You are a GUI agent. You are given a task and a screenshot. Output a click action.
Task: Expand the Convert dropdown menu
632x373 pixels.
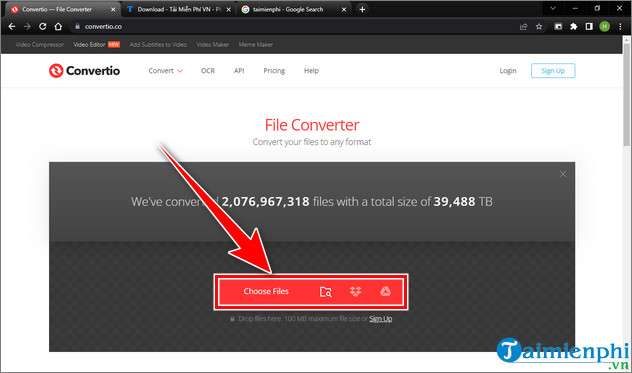165,71
